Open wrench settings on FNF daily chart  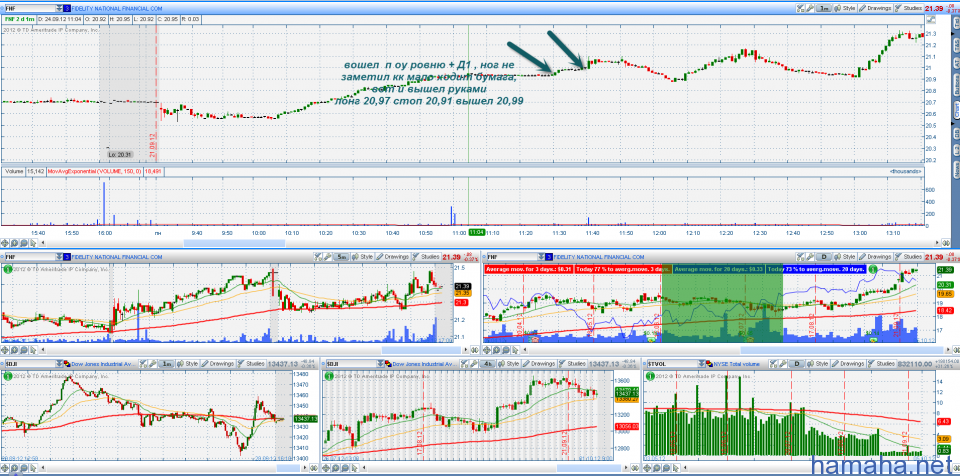[x=810, y=257]
